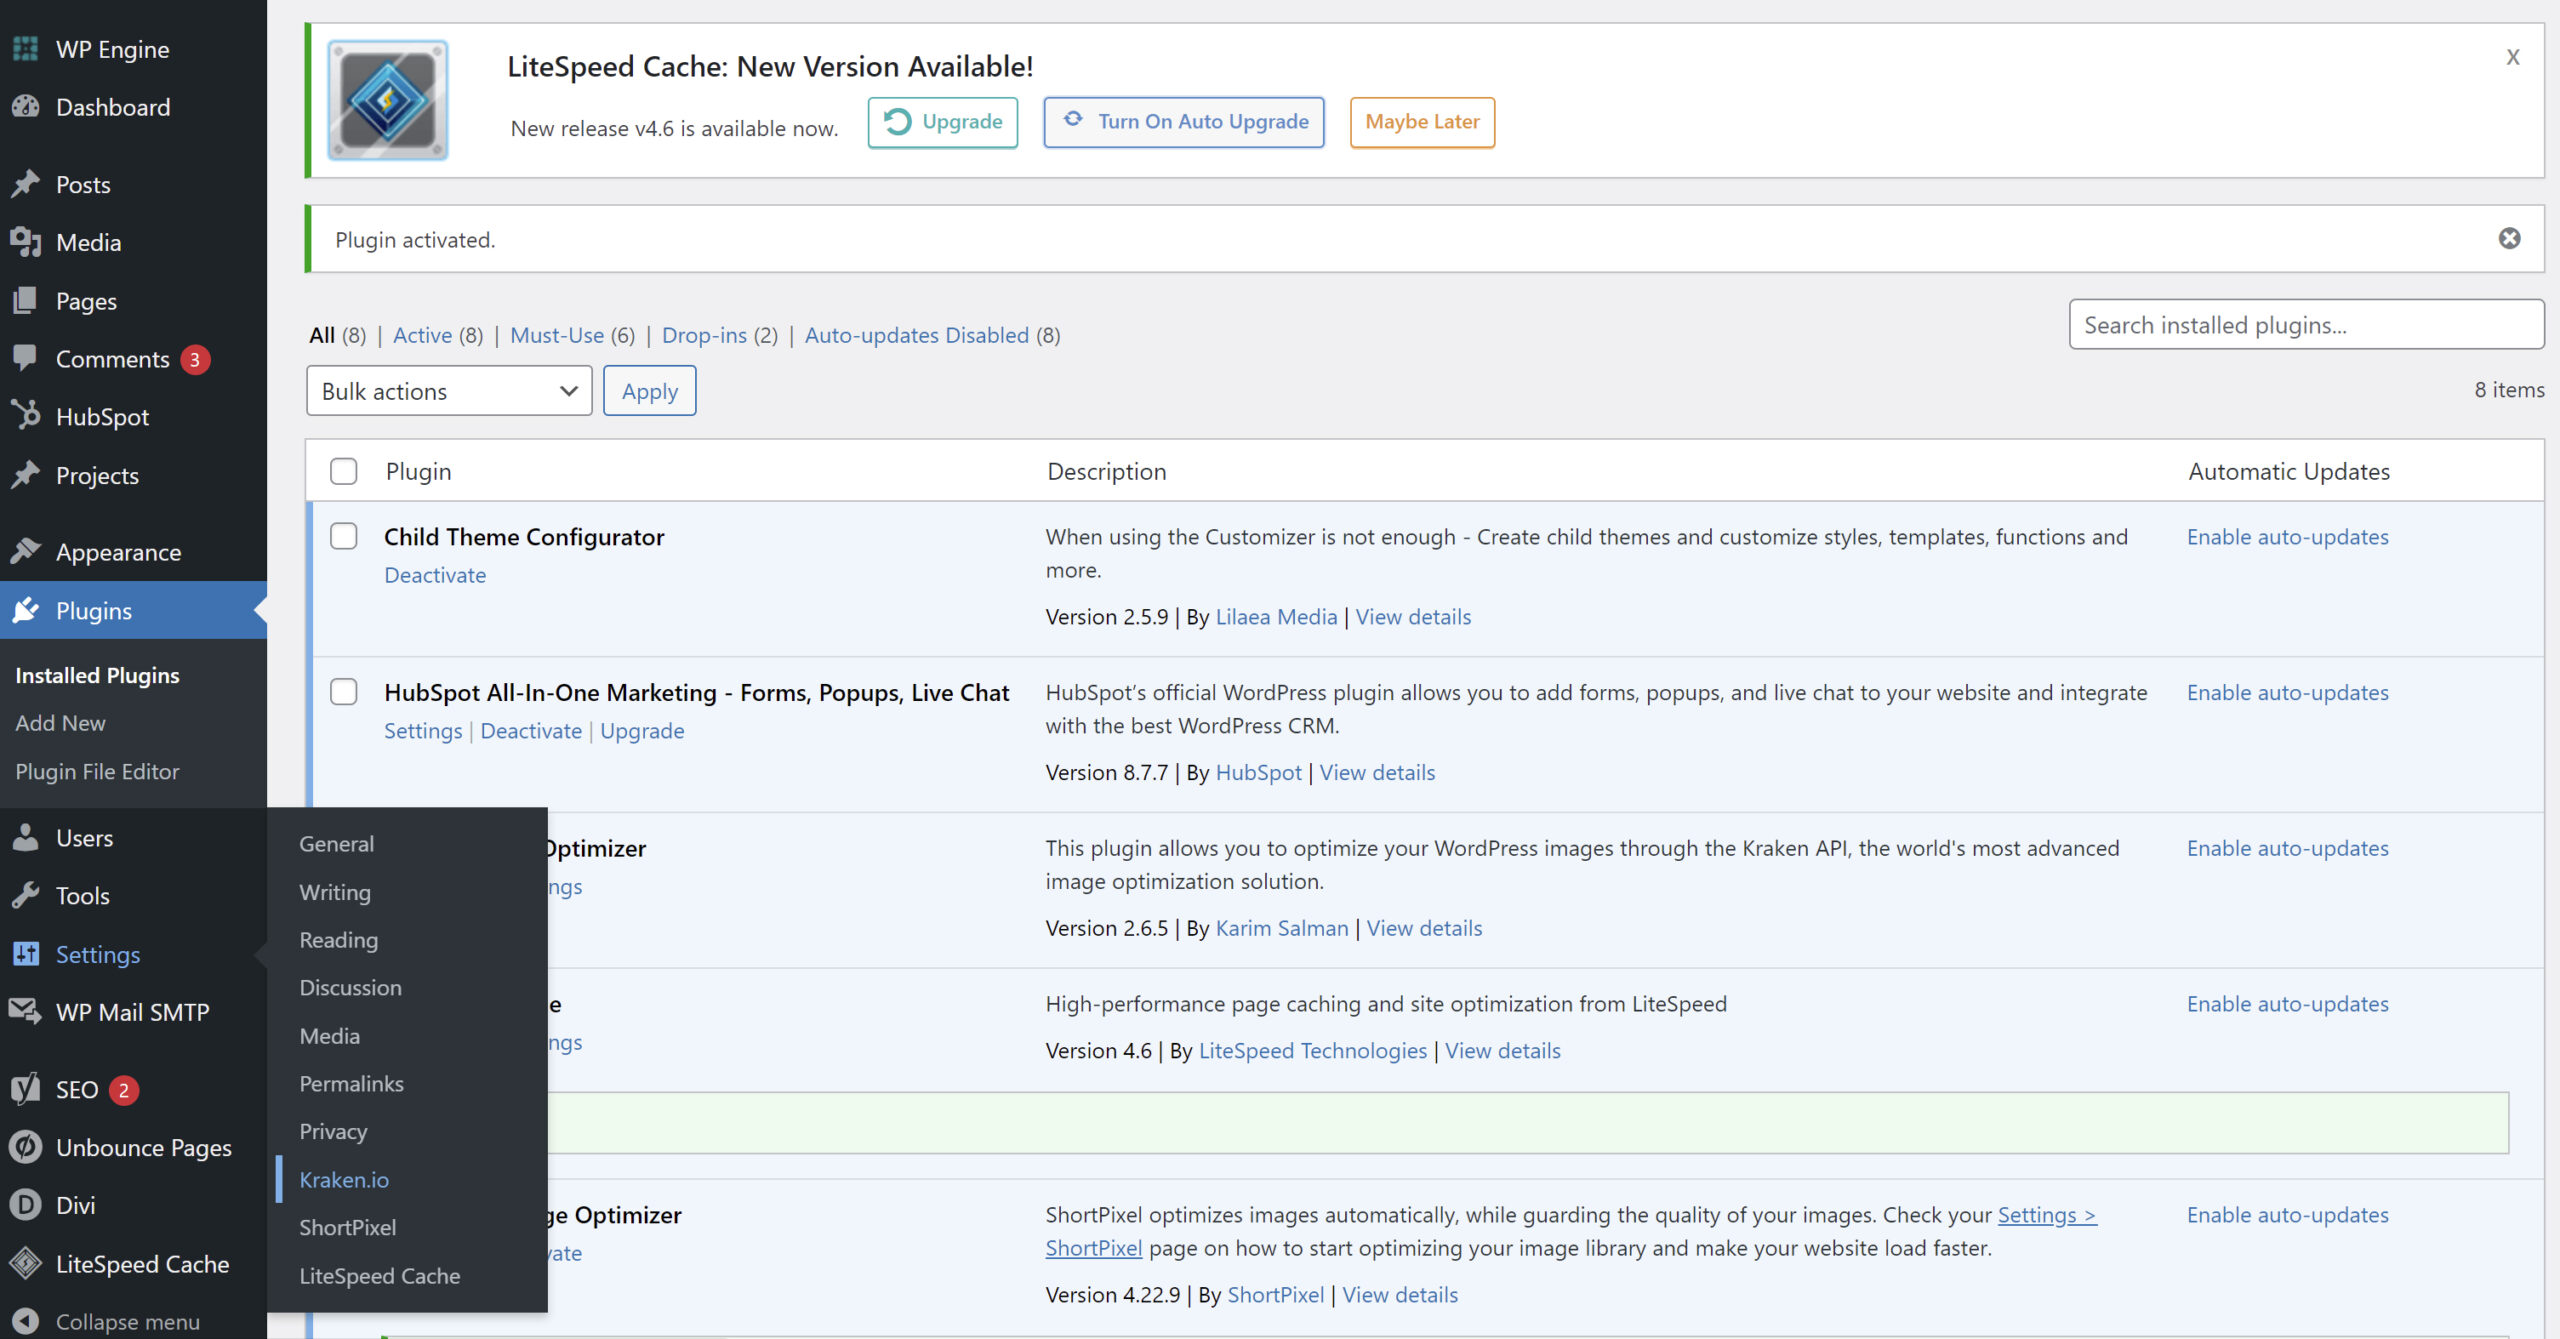Select Kraken.io settings submenu item
Image resolution: width=2560 pixels, height=1339 pixels.
344,1178
